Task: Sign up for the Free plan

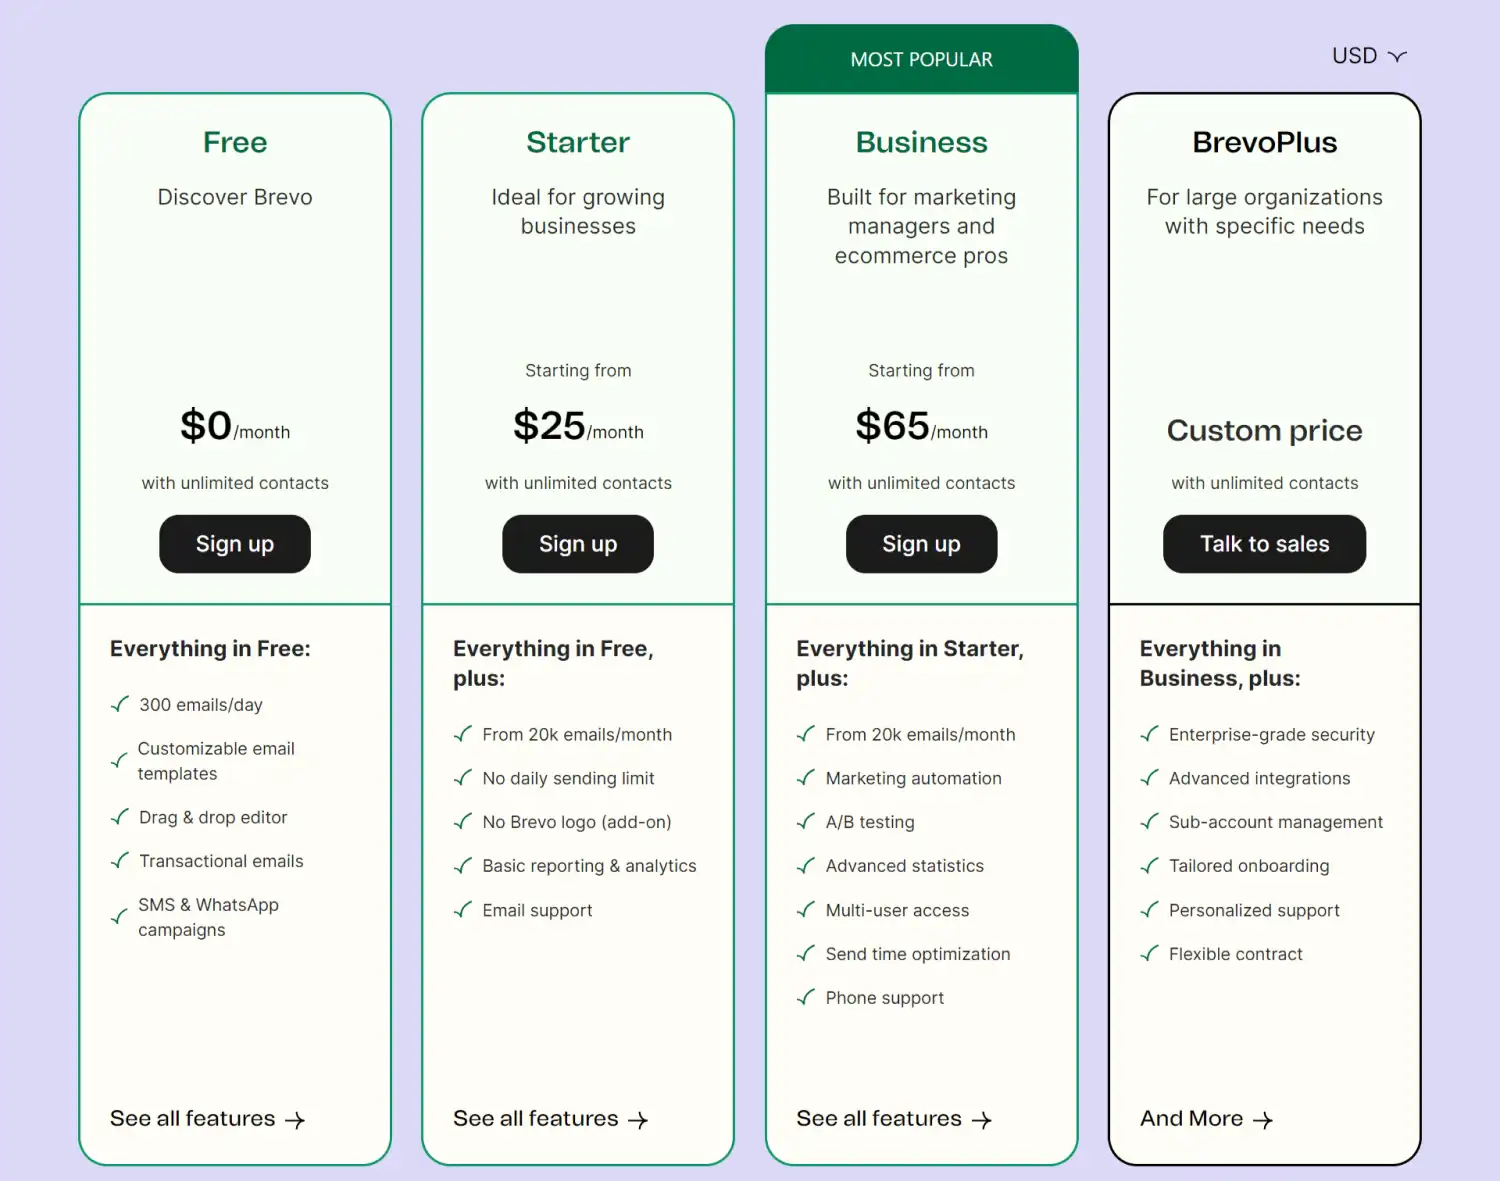Action: point(235,544)
